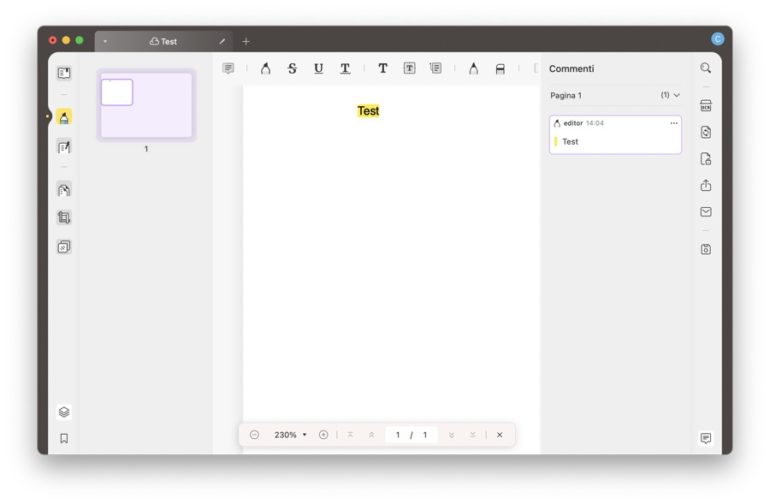Select the Eraser tool

pos(500,69)
